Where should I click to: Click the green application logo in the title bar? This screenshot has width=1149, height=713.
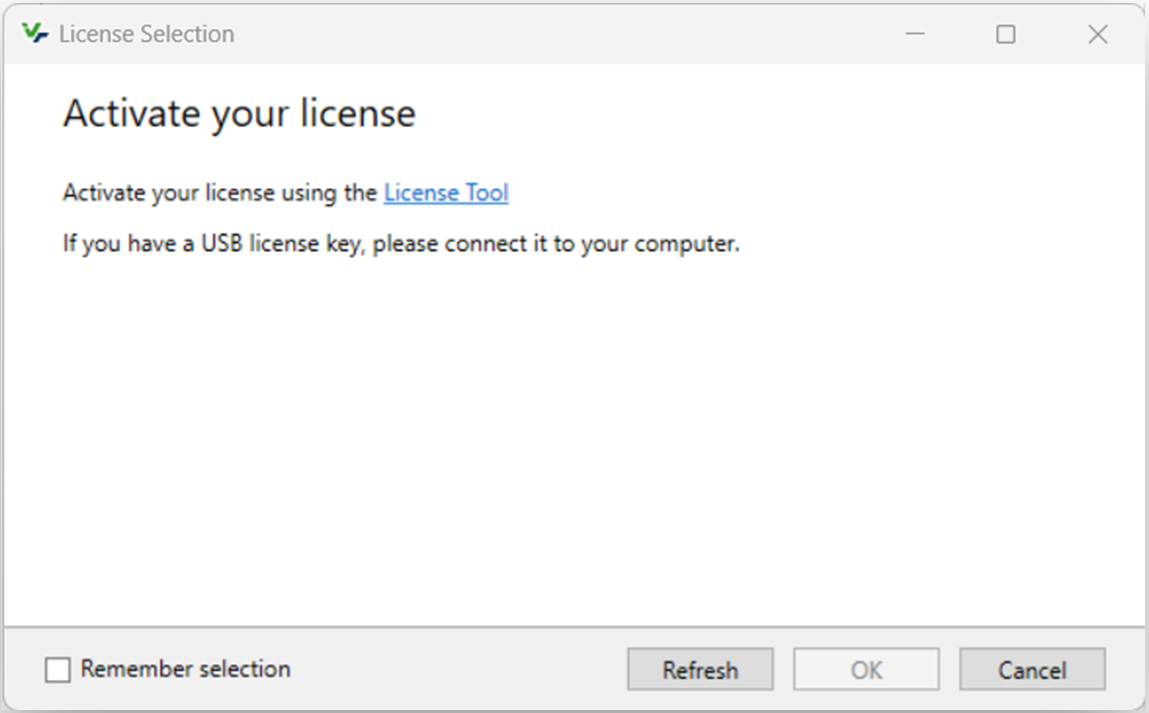37,33
